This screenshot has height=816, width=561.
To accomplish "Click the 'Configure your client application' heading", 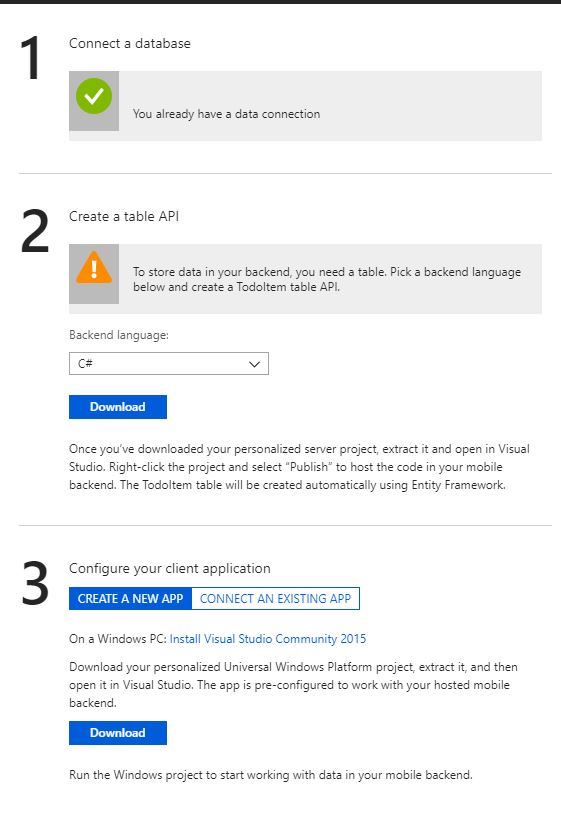I will (170, 568).
